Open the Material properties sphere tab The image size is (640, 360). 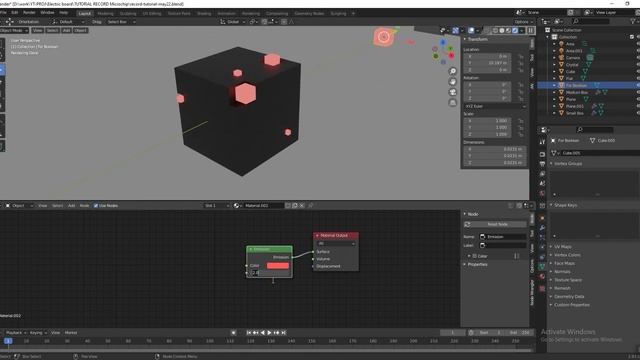(542, 277)
